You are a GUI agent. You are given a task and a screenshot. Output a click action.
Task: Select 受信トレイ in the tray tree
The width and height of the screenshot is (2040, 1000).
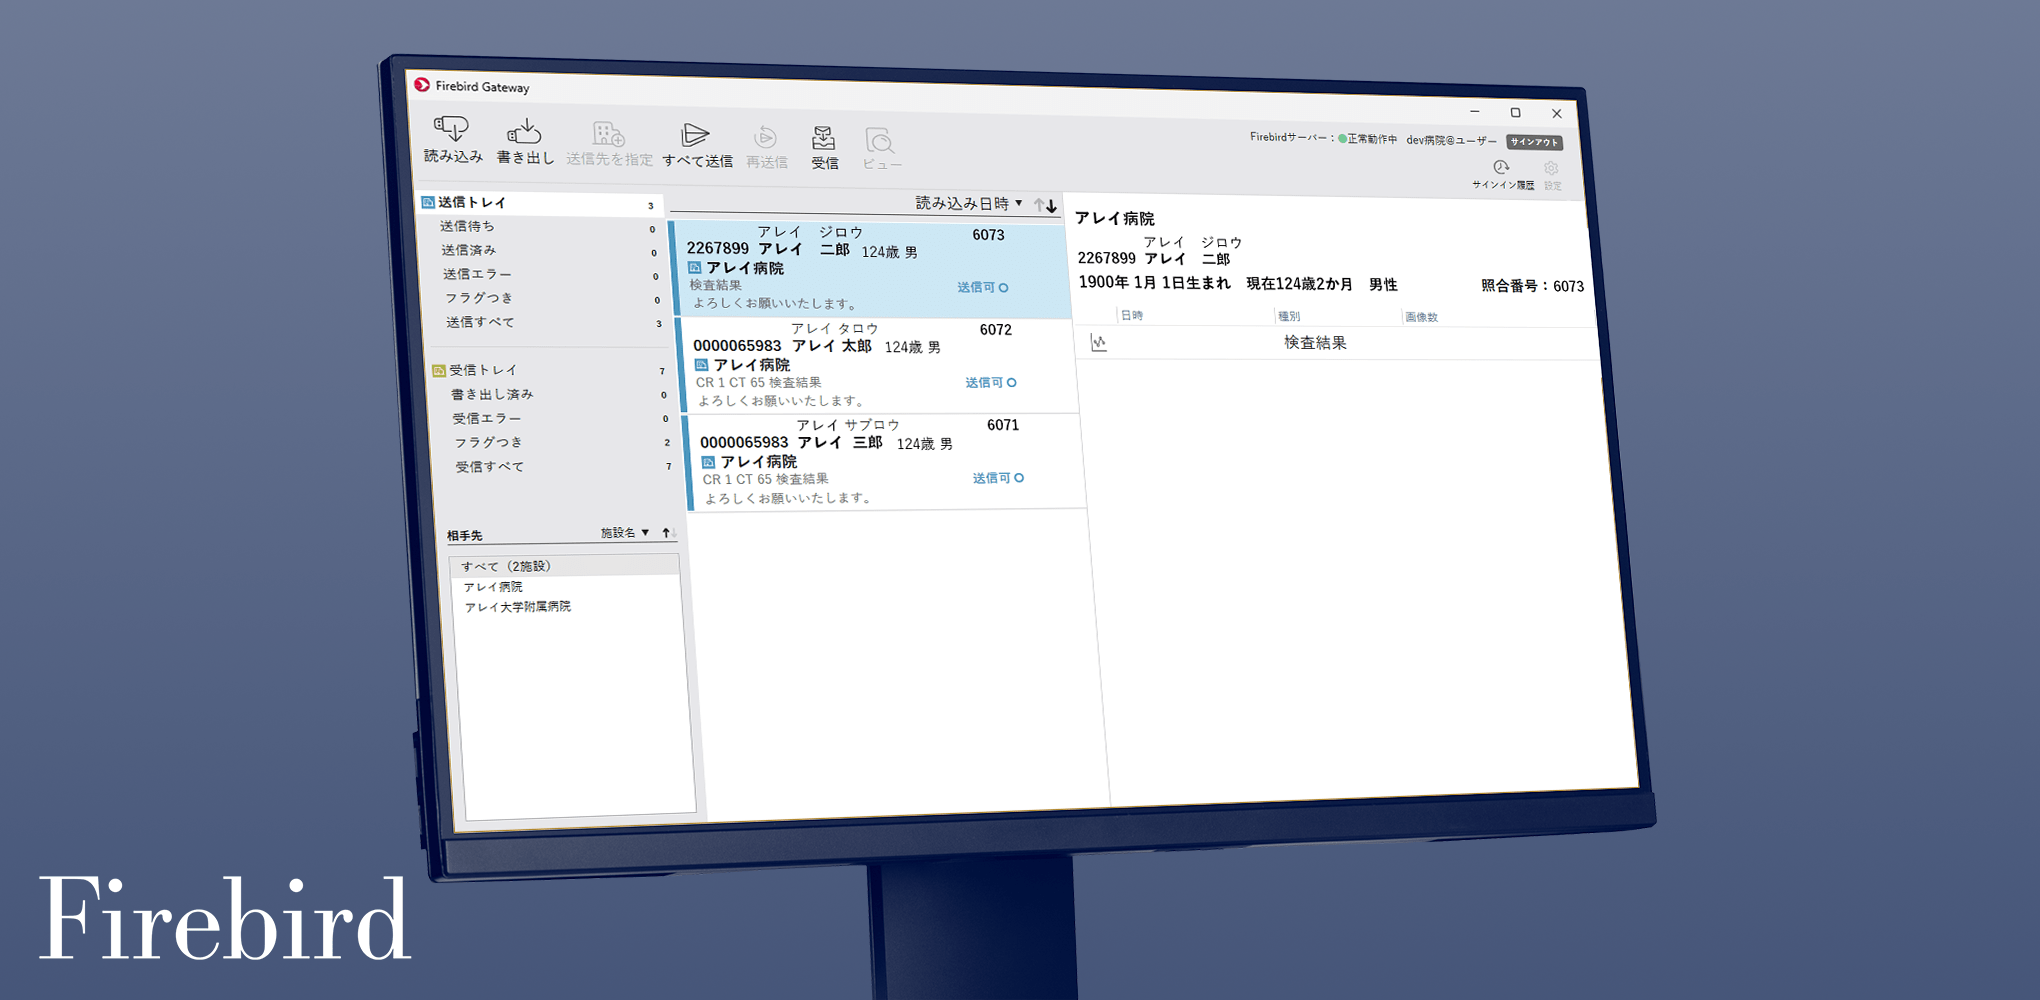coord(550,370)
